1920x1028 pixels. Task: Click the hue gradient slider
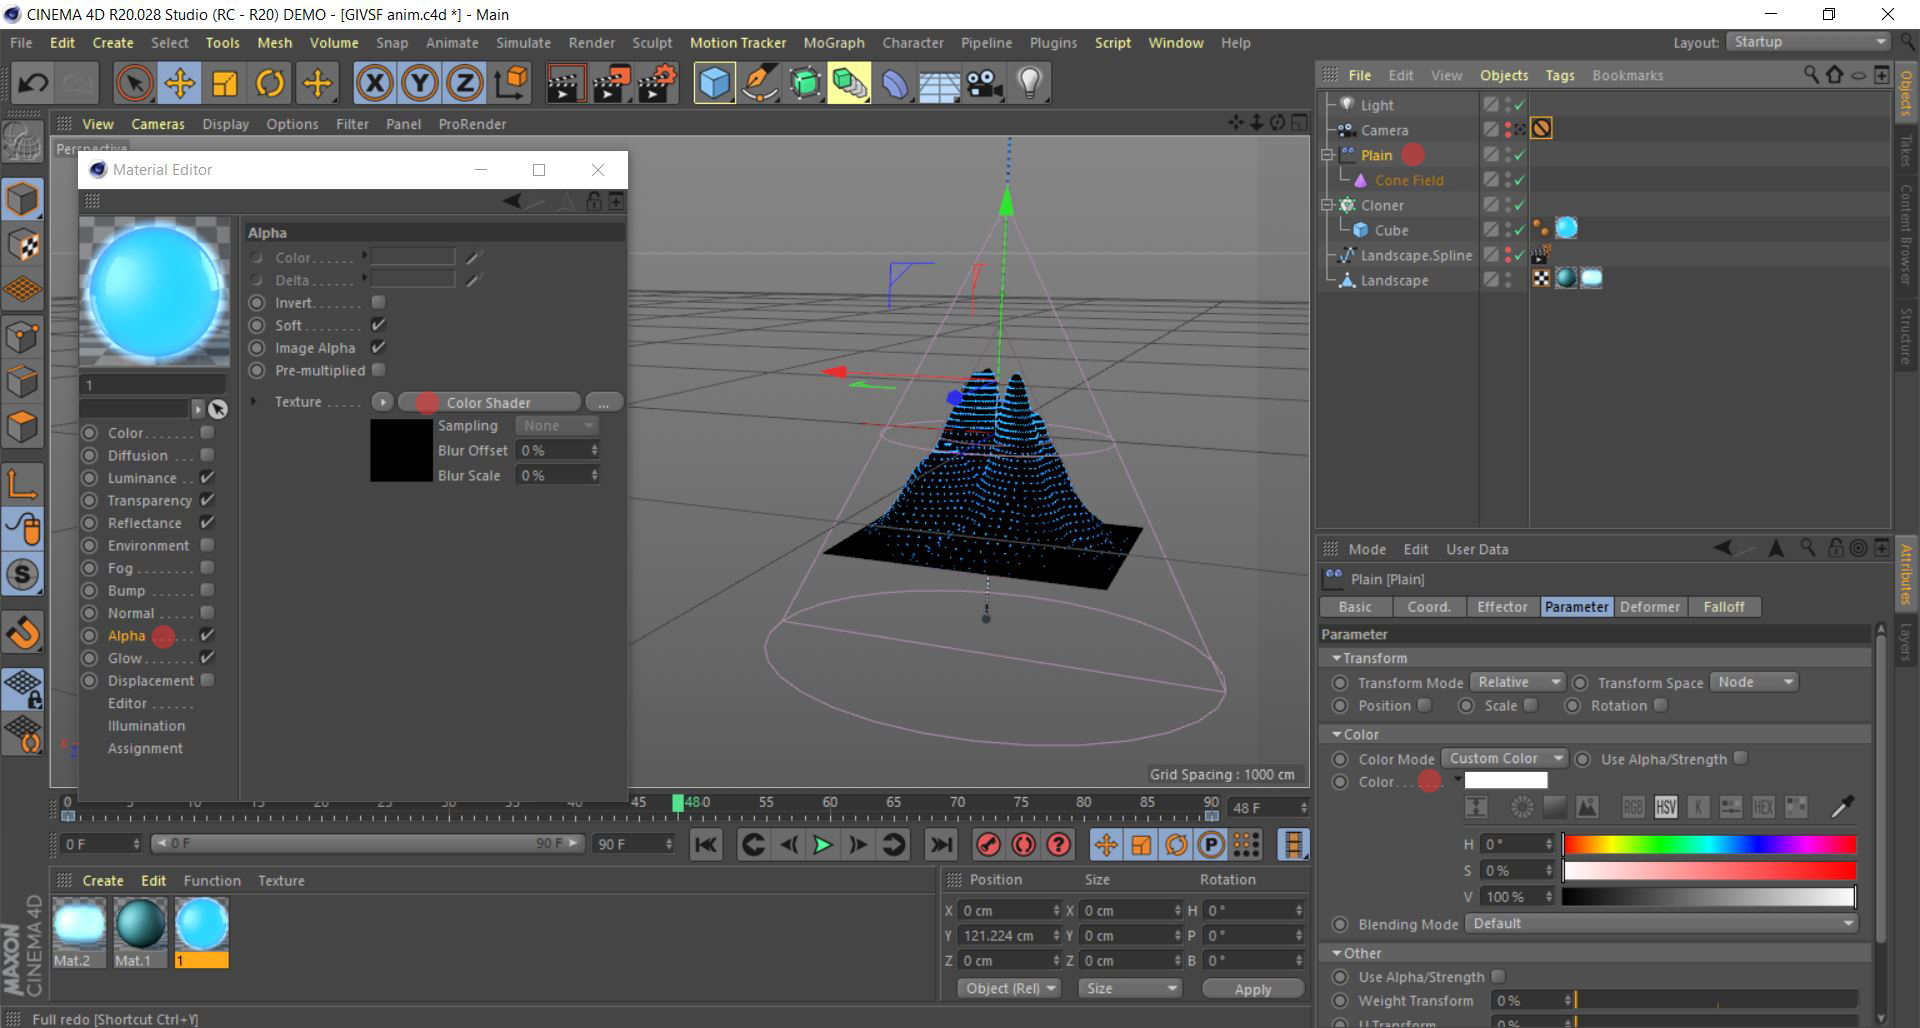(1708, 844)
